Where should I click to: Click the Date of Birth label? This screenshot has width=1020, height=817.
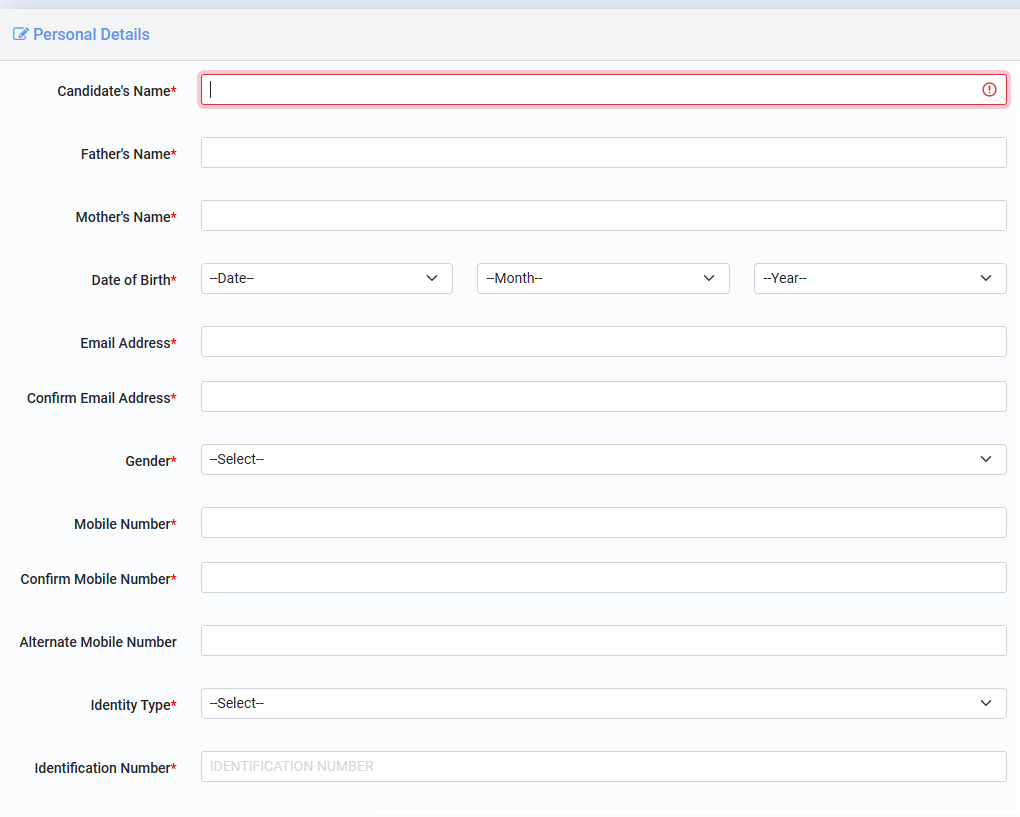(133, 280)
